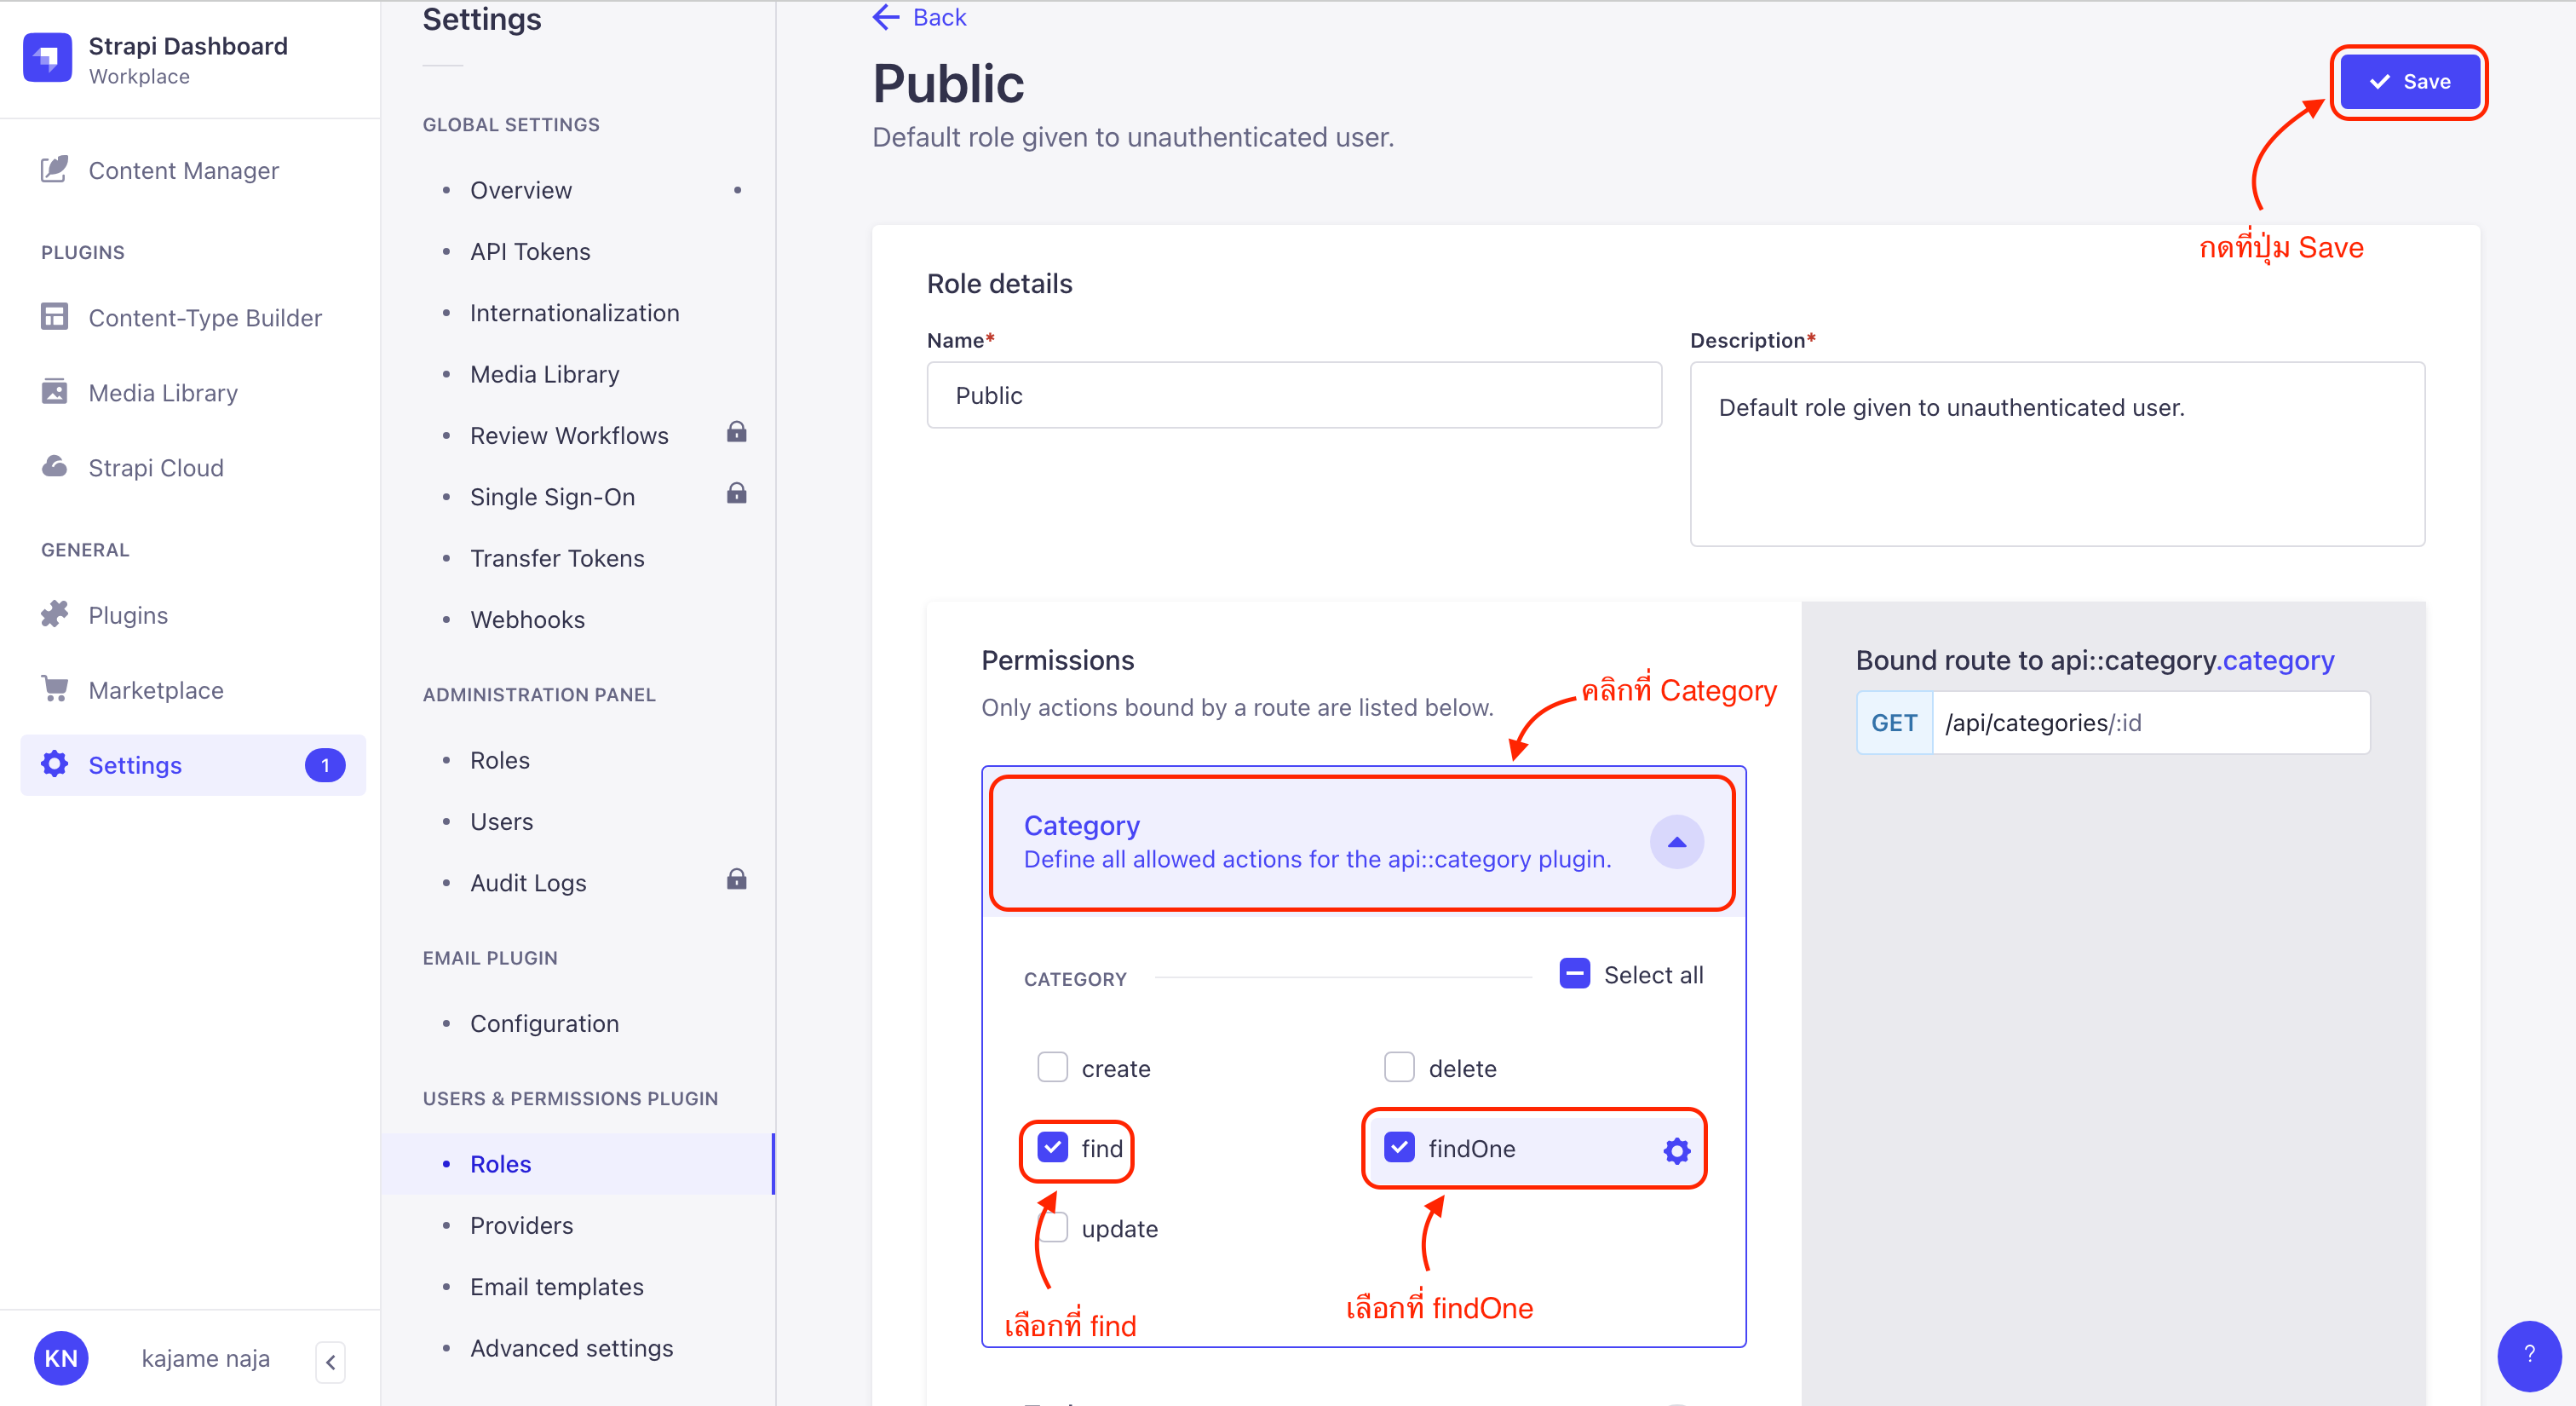Uncheck the findOne permission checkbox

pos(1399,1147)
